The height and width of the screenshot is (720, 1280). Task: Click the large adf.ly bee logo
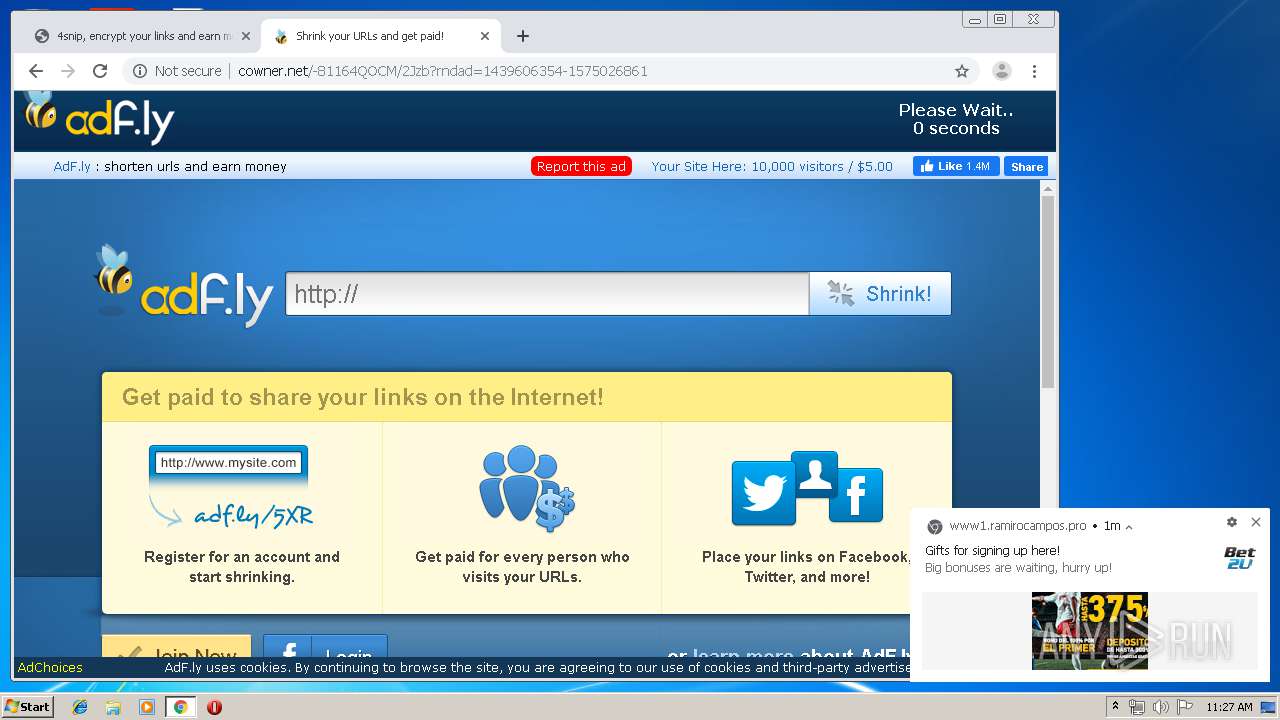click(x=183, y=286)
